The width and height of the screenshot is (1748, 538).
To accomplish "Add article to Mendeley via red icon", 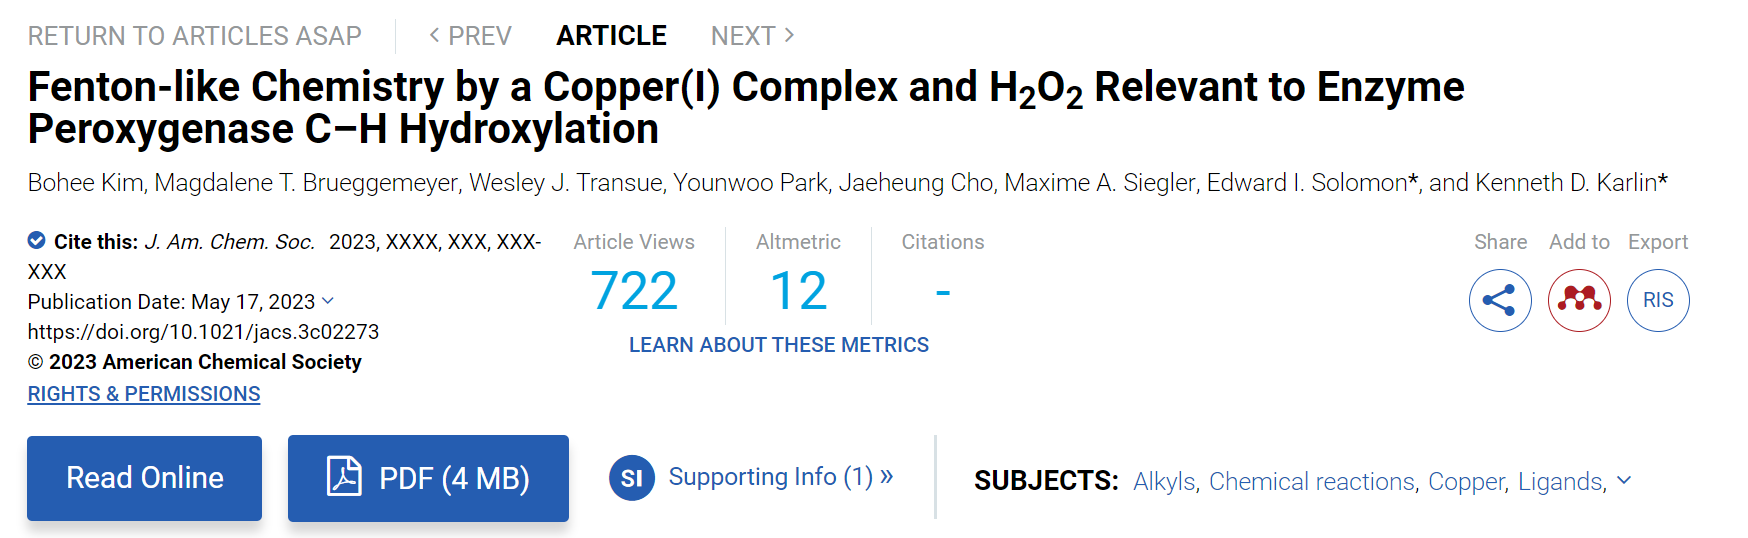I will [1579, 300].
